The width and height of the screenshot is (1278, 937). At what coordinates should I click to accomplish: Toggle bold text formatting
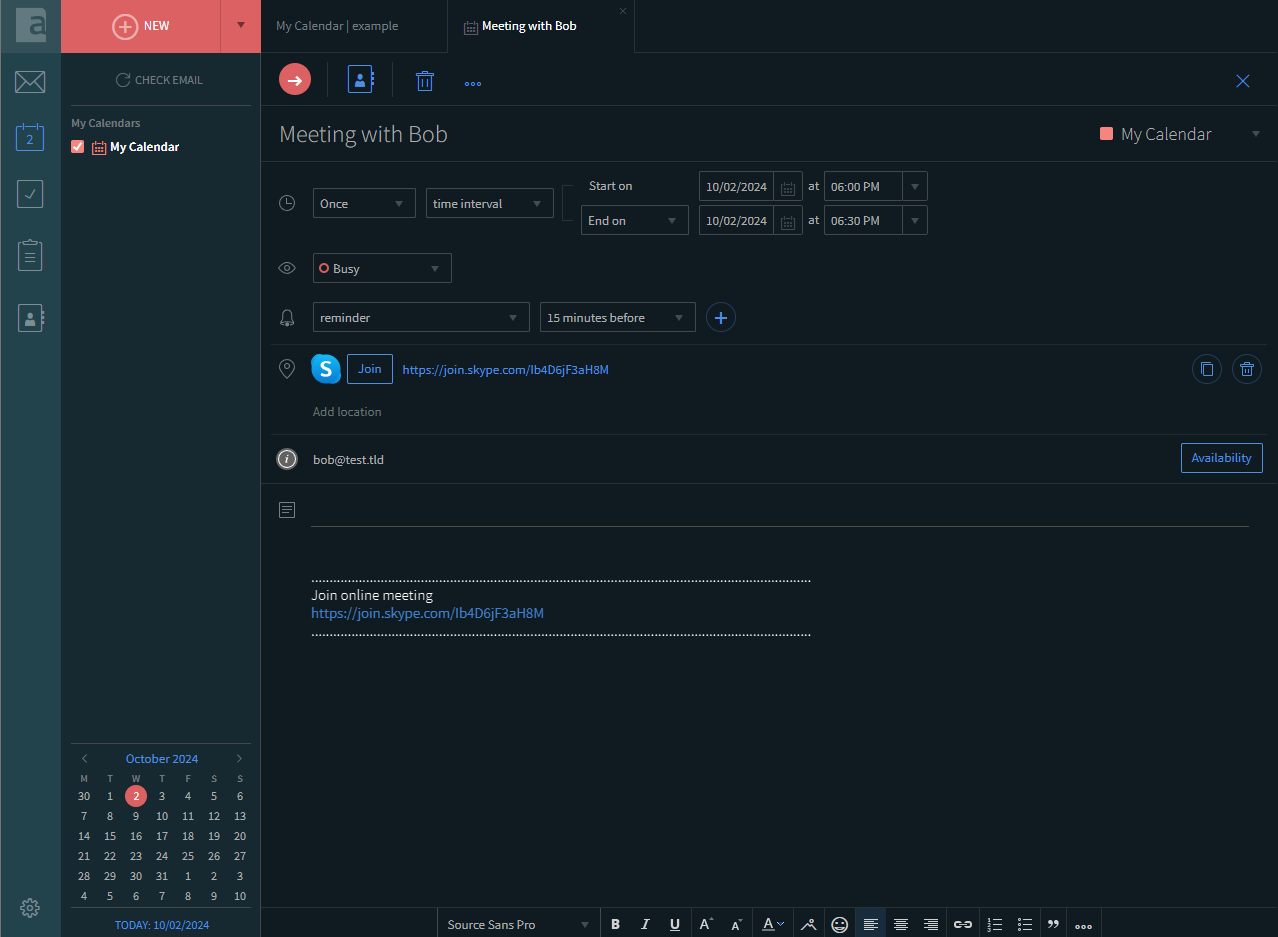[x=615, y=925]
